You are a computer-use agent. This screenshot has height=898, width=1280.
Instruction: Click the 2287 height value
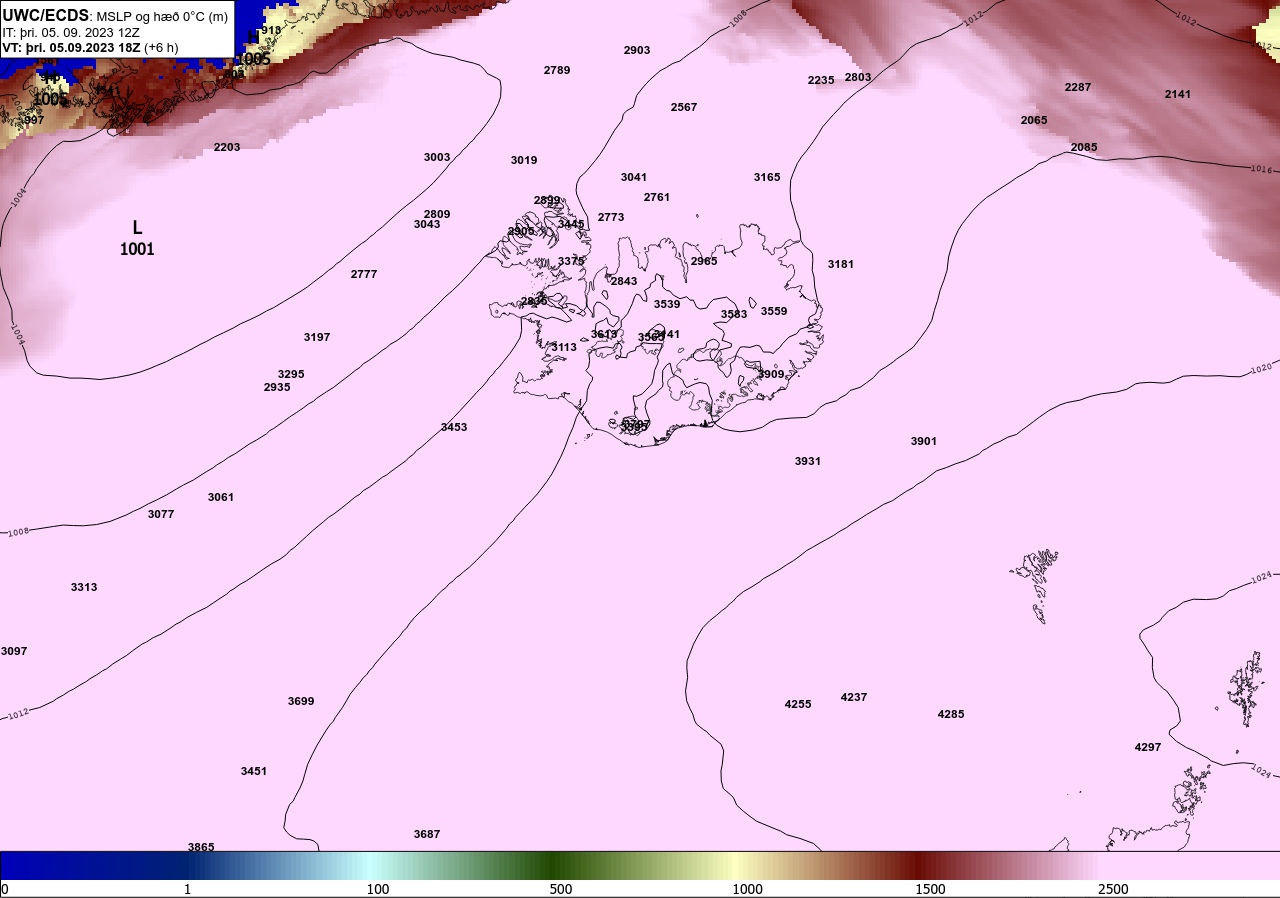1078,87
